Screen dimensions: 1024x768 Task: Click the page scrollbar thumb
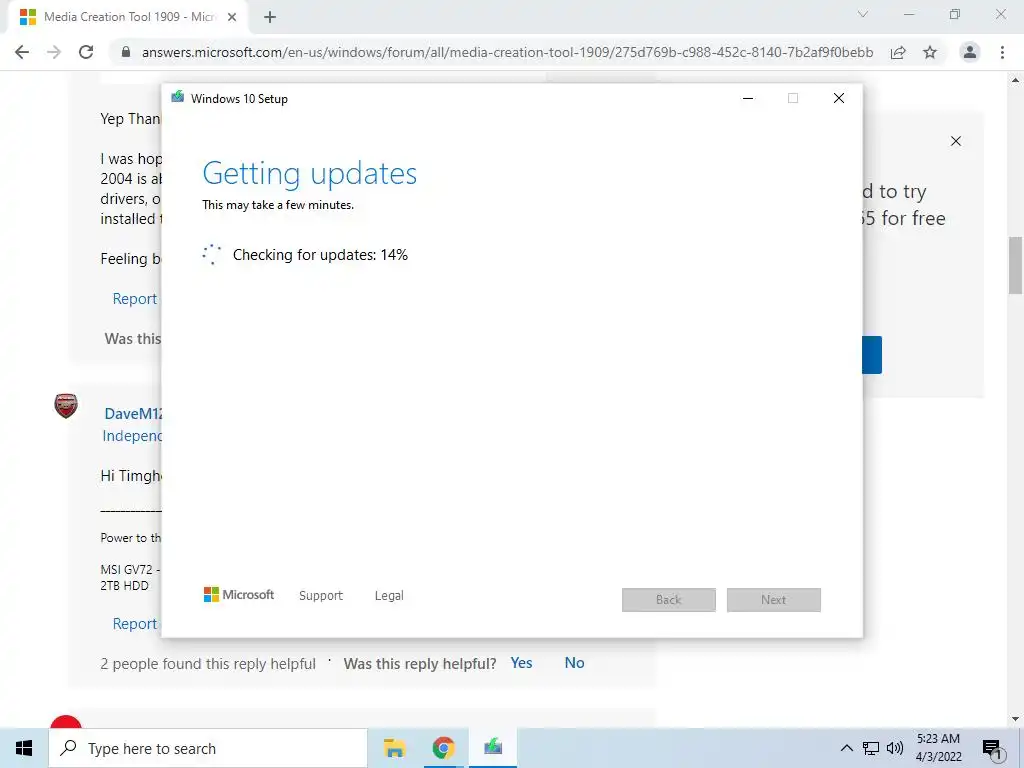(1015, 265)
